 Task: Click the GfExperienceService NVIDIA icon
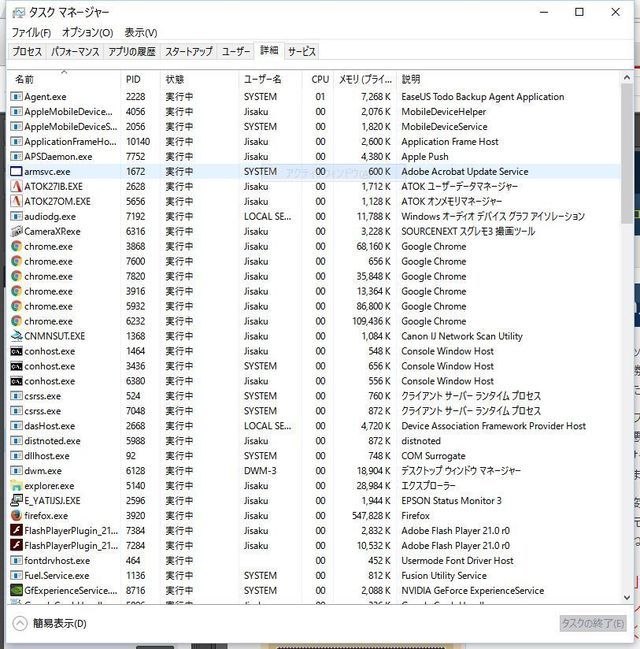click(x=16, y=590)
